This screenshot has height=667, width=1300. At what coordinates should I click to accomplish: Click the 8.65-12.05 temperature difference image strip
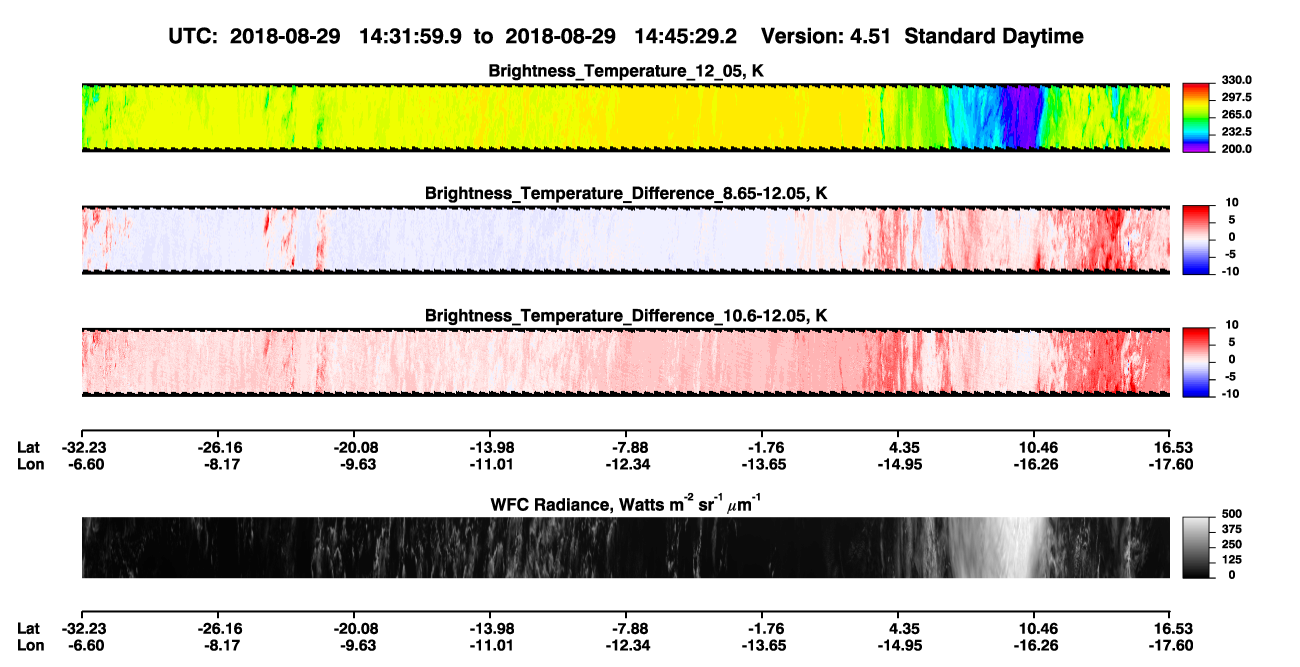tap(625, 240)
